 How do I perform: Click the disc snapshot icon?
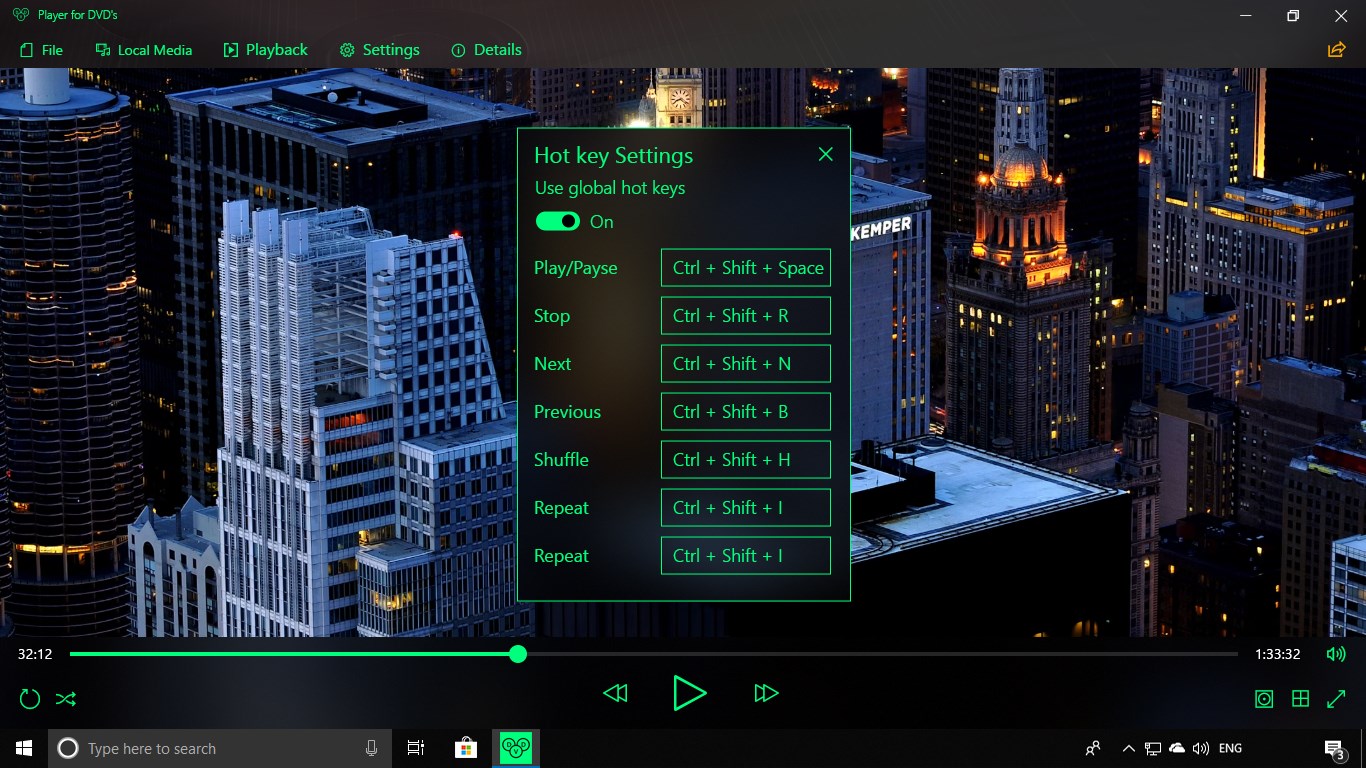coord(1264,698)
